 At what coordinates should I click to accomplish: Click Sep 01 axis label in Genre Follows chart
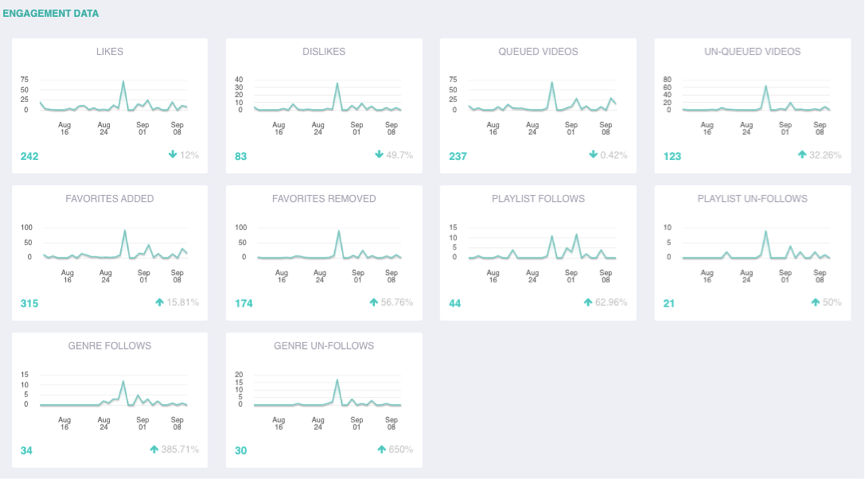[x=143, y=423]
